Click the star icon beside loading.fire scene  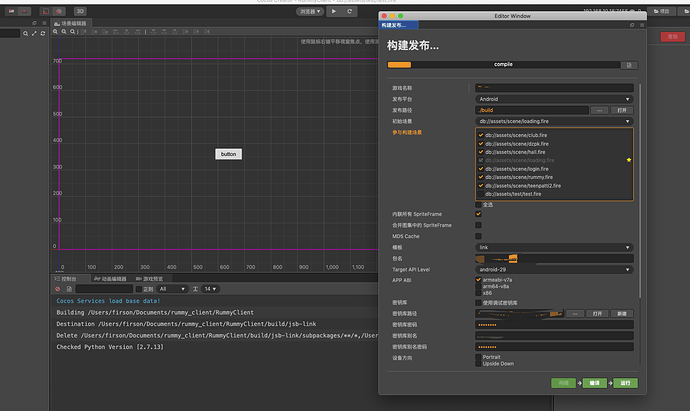pyautogui.click(x=628, y=160)
